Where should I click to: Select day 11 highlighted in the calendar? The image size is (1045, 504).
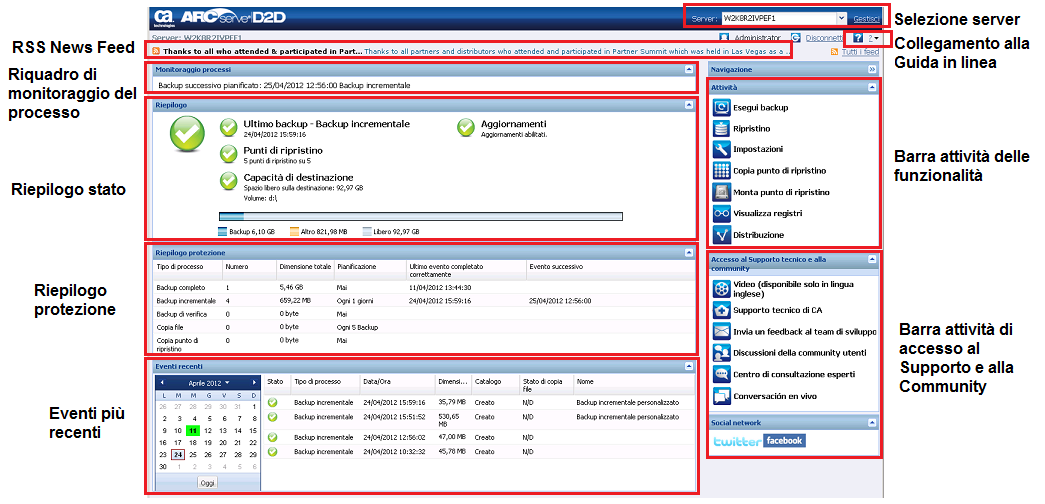coord(192,431)
